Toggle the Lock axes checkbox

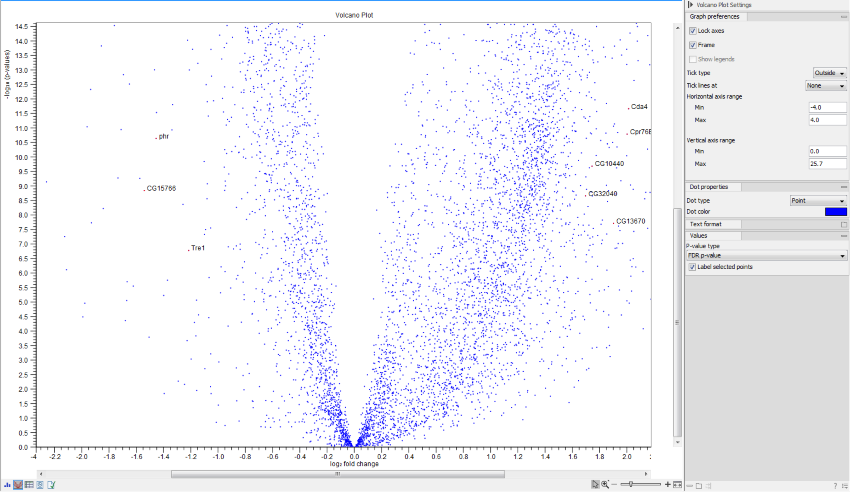click(x=693, y=31)
